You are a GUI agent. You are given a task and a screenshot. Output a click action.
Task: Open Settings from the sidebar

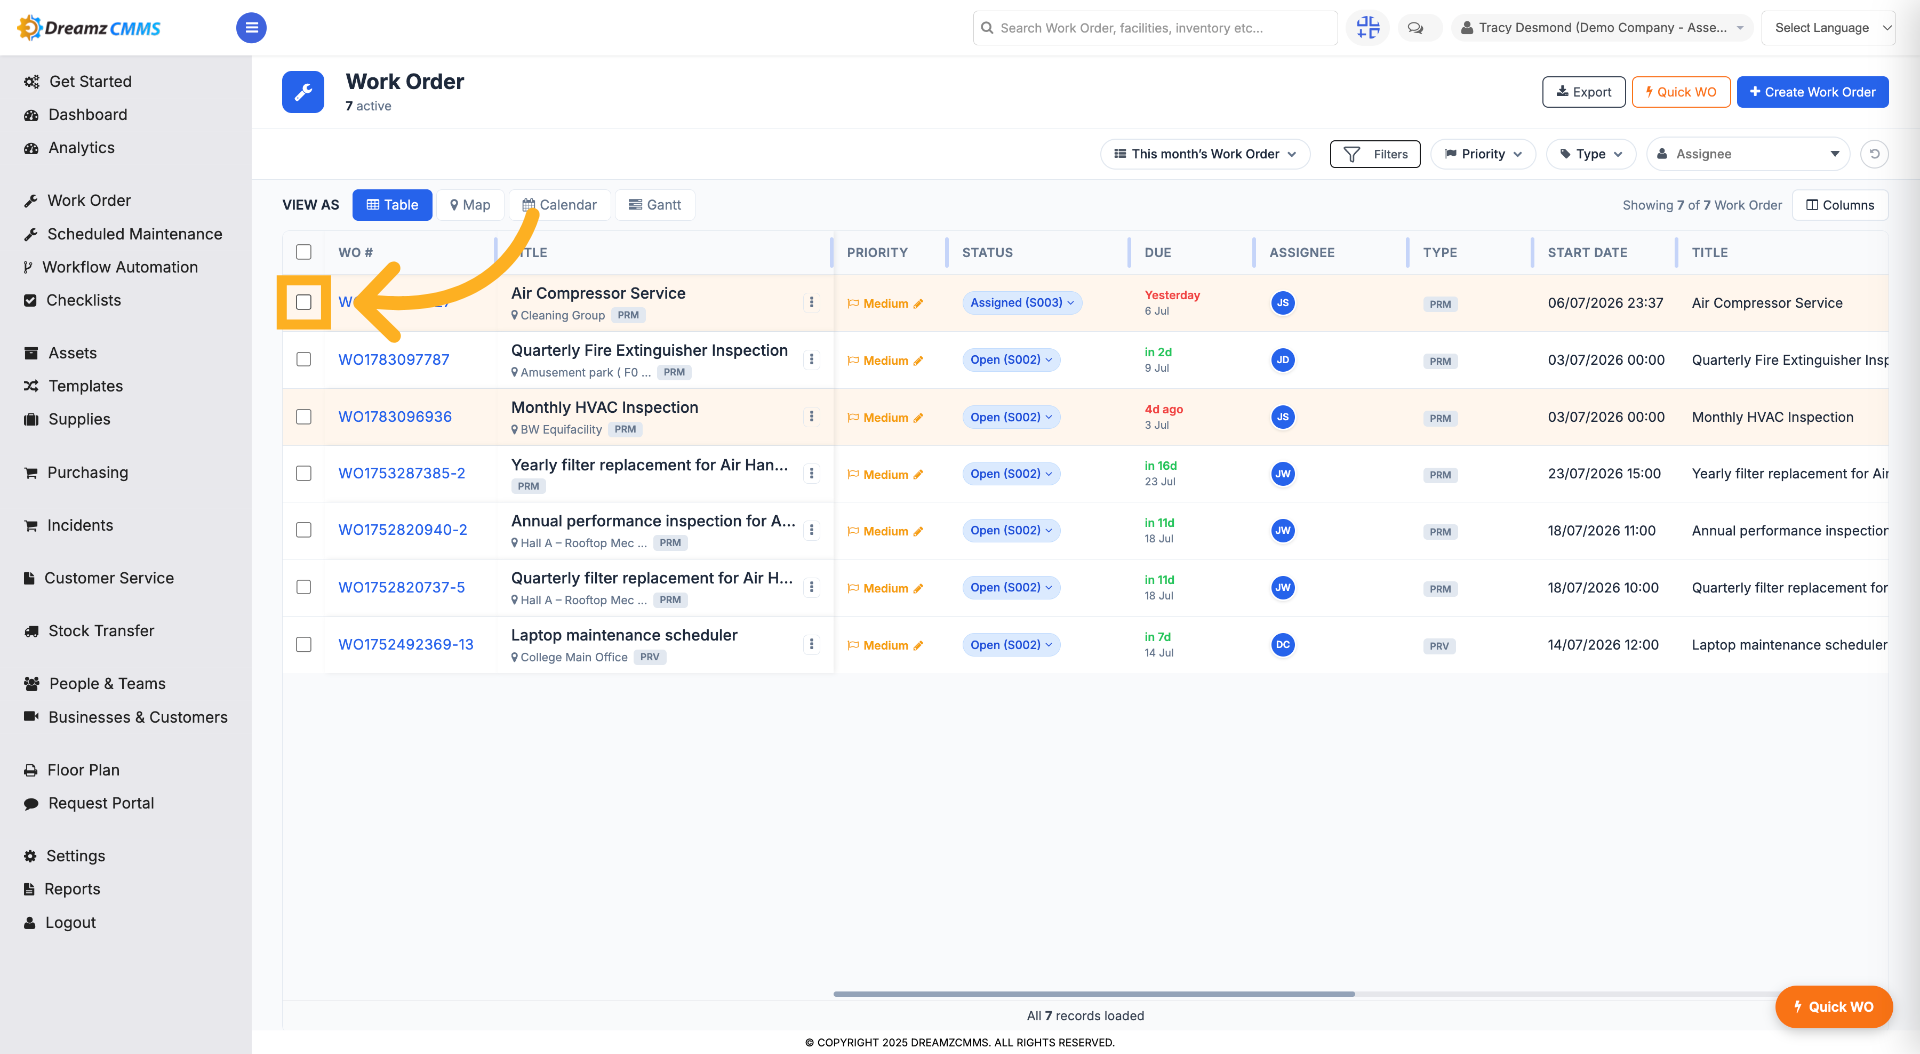point(76,856)
